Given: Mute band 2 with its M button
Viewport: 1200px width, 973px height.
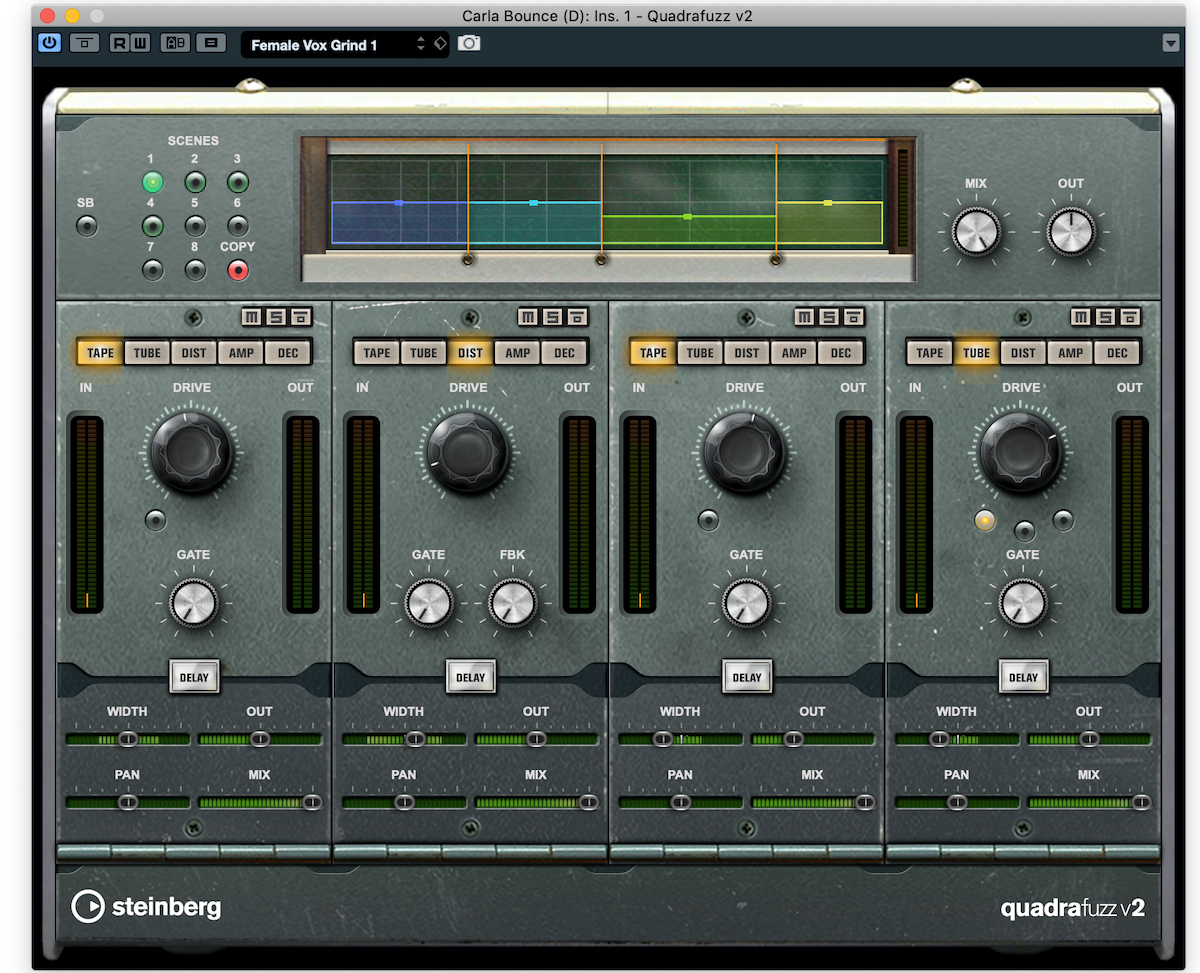Looking at the screenshot, I should 528,317.
